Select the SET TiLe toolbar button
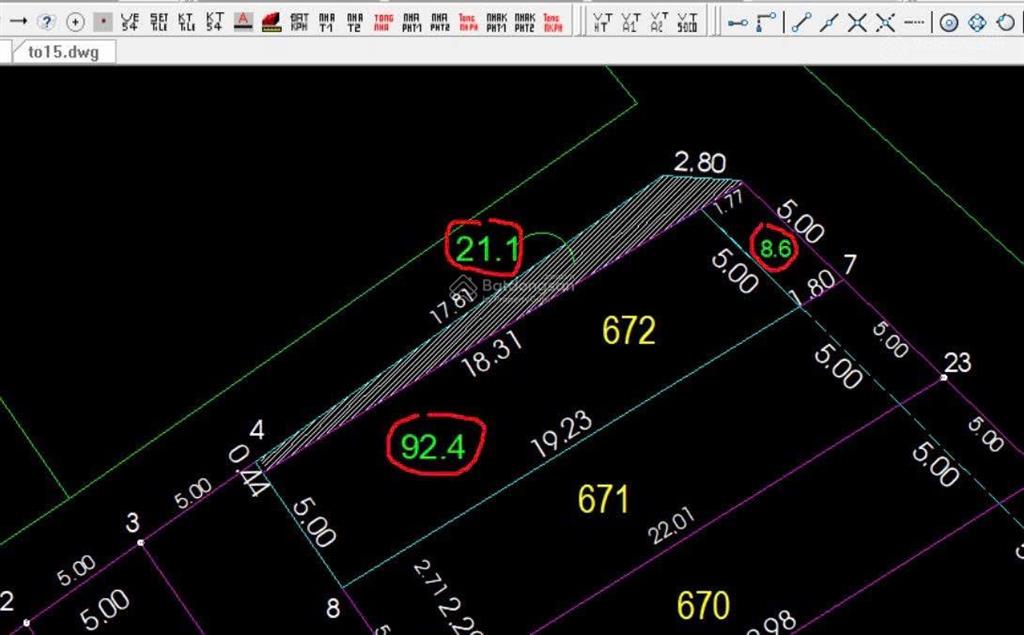This screenshot has width=1024, height=635. point(159,22)
